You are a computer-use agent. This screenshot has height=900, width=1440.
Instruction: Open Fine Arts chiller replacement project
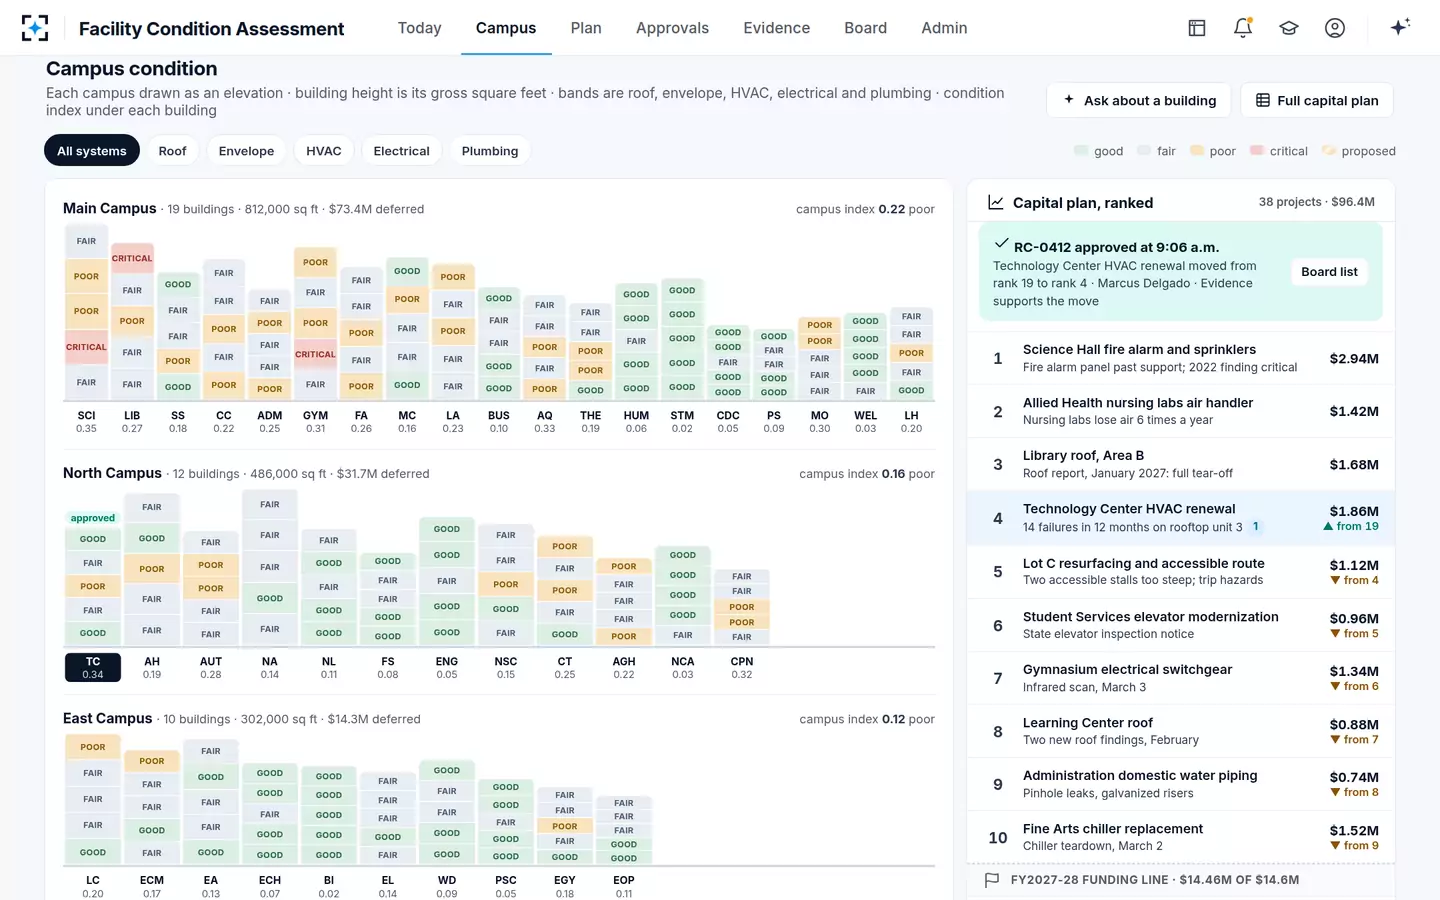(x=1181, y=837)
